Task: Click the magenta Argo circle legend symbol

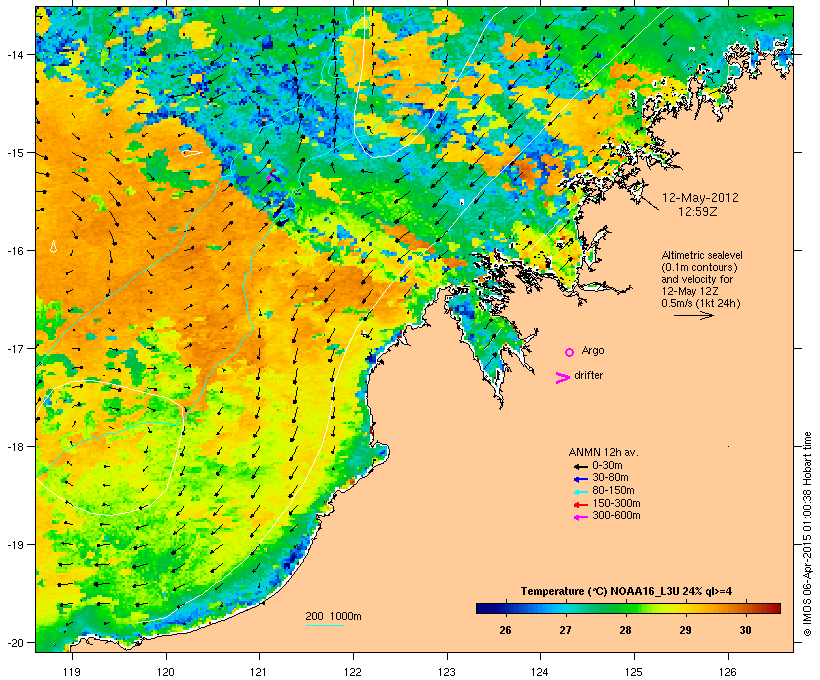Action: (x=570, y=353)
